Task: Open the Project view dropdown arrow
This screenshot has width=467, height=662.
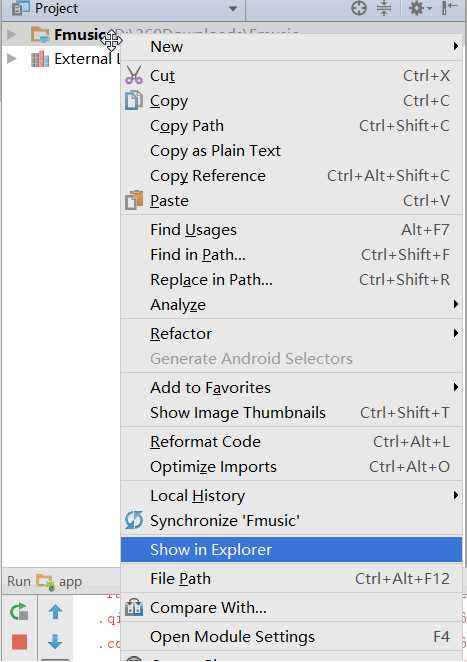Action: 233,8
